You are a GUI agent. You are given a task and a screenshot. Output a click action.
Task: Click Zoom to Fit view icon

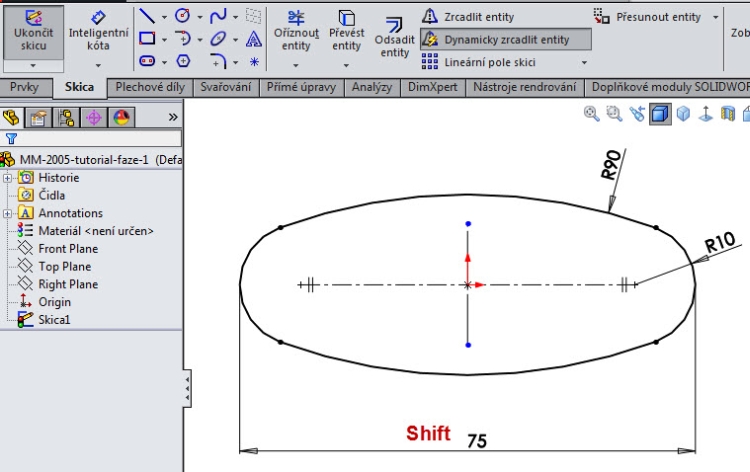click(x=592, y=114)
